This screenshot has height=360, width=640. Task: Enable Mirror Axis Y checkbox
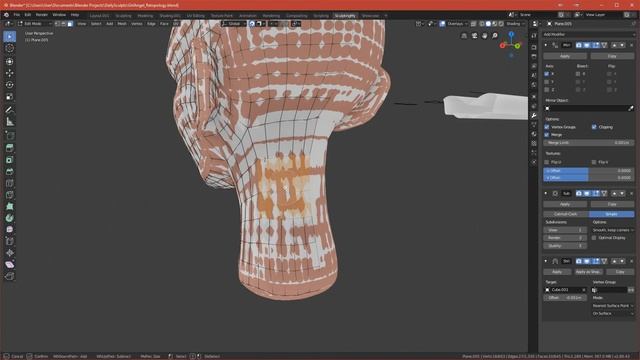coord(547,82)
